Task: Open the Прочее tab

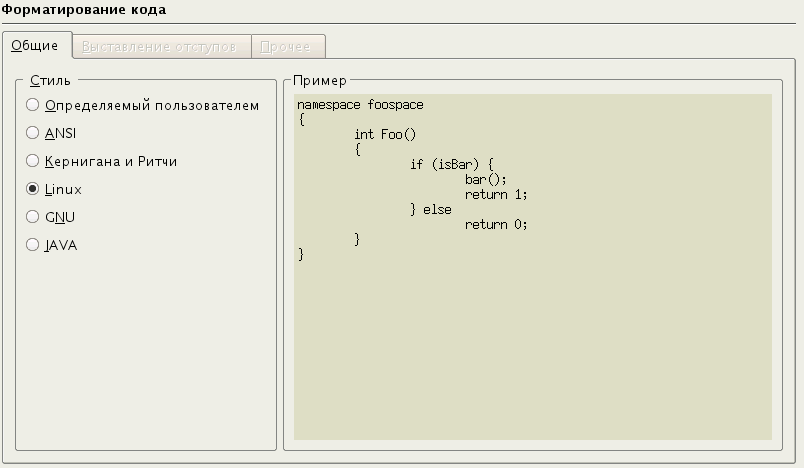Action: pos(287,47)
